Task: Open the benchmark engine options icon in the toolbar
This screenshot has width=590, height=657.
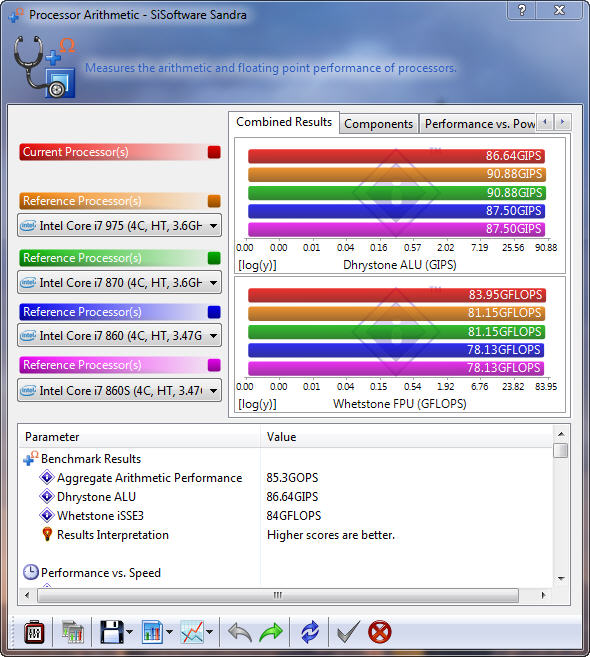Action: (34, 632)
